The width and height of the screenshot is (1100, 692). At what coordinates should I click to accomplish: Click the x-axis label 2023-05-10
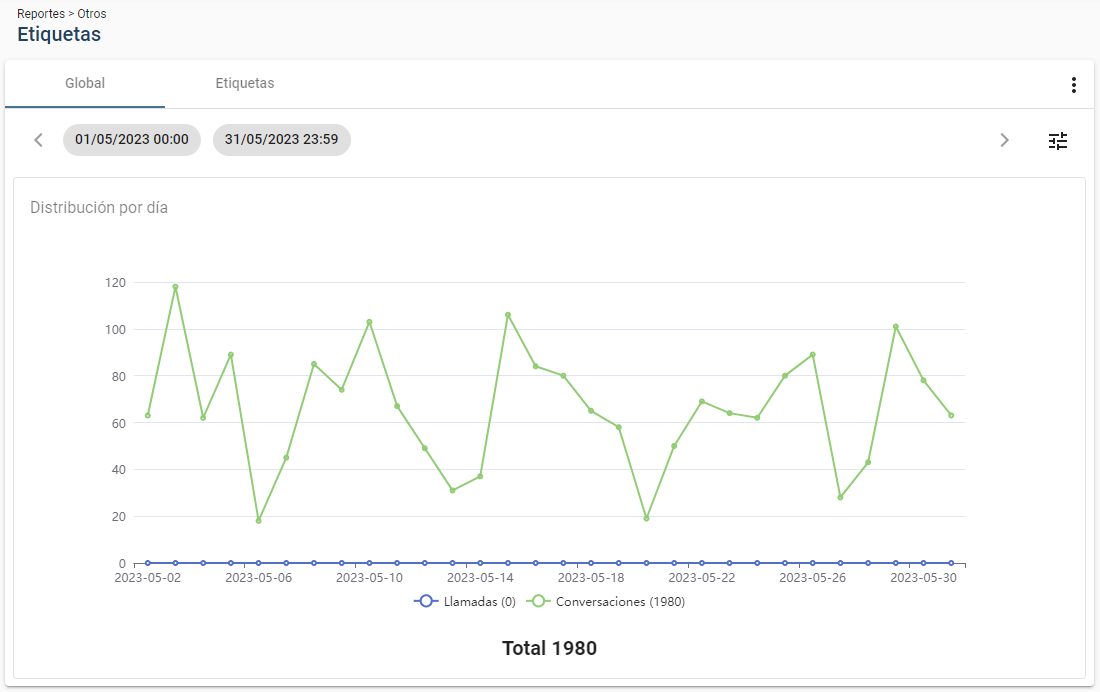(x=369, y=578)
